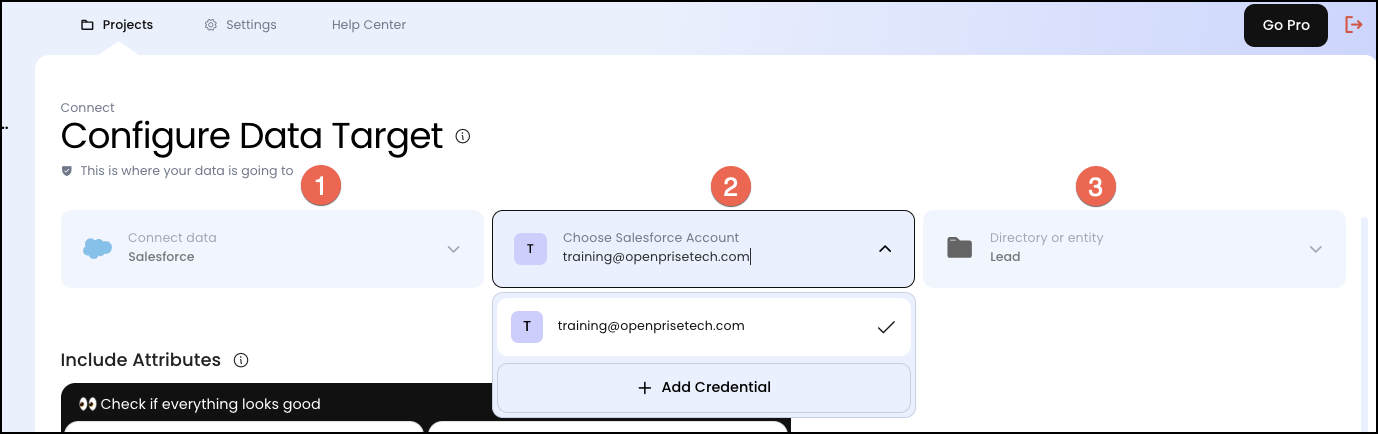Select training@openprisetech.com from the dropdown list

[x=651, y=326]
